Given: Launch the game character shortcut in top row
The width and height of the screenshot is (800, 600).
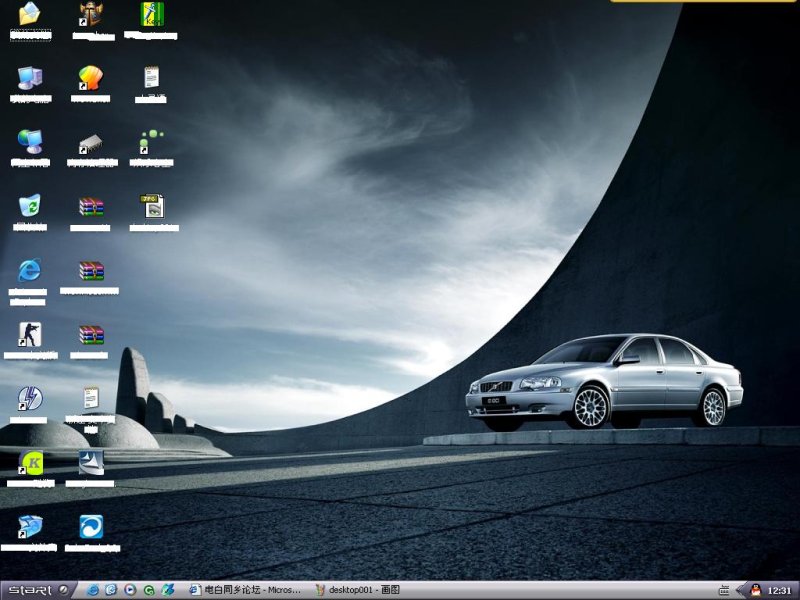Looking at the screenshot, I should (x=88, y=15).
